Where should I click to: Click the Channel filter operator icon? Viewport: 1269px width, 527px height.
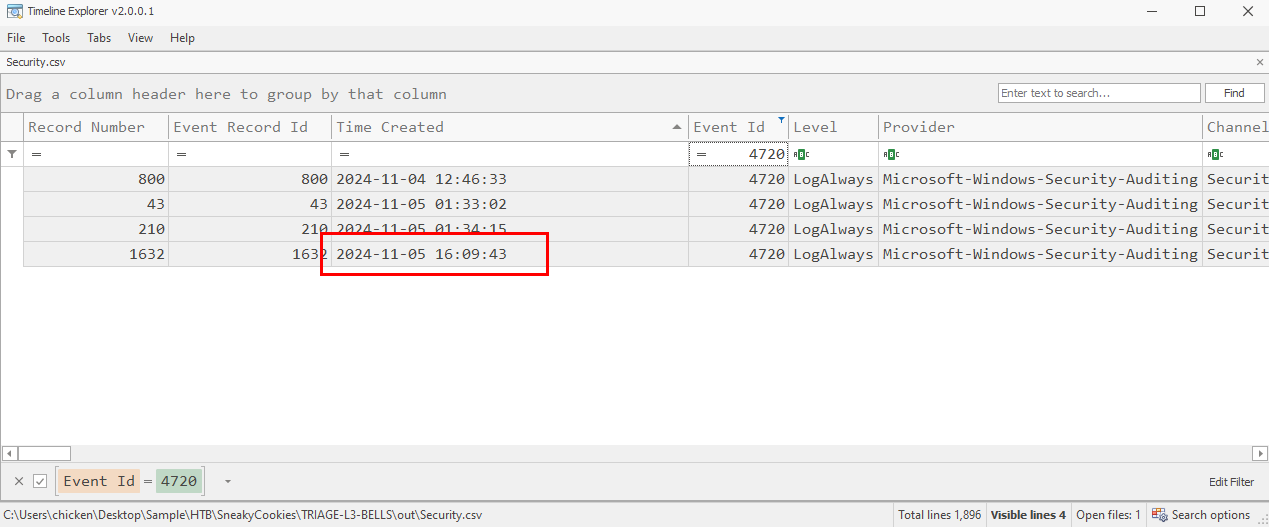1215,154
